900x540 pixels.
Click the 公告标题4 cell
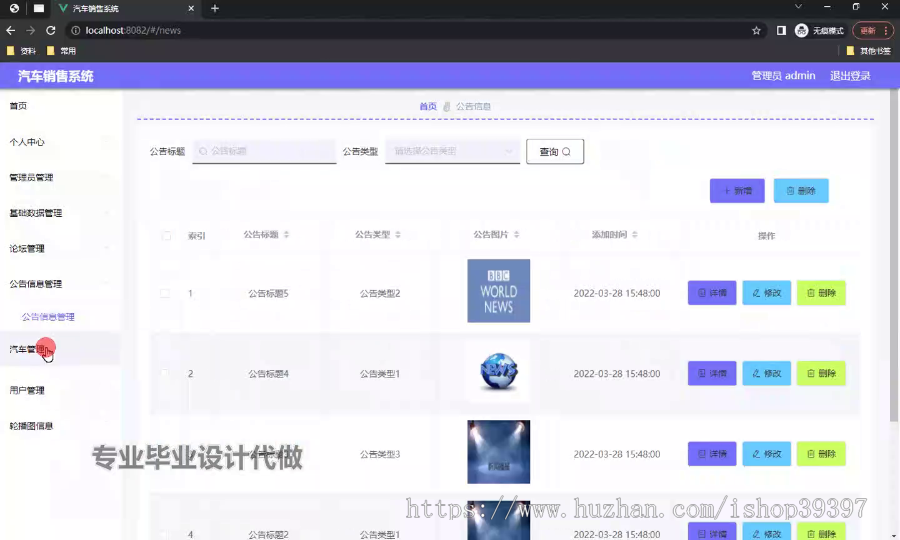click(x=268, y=374)
